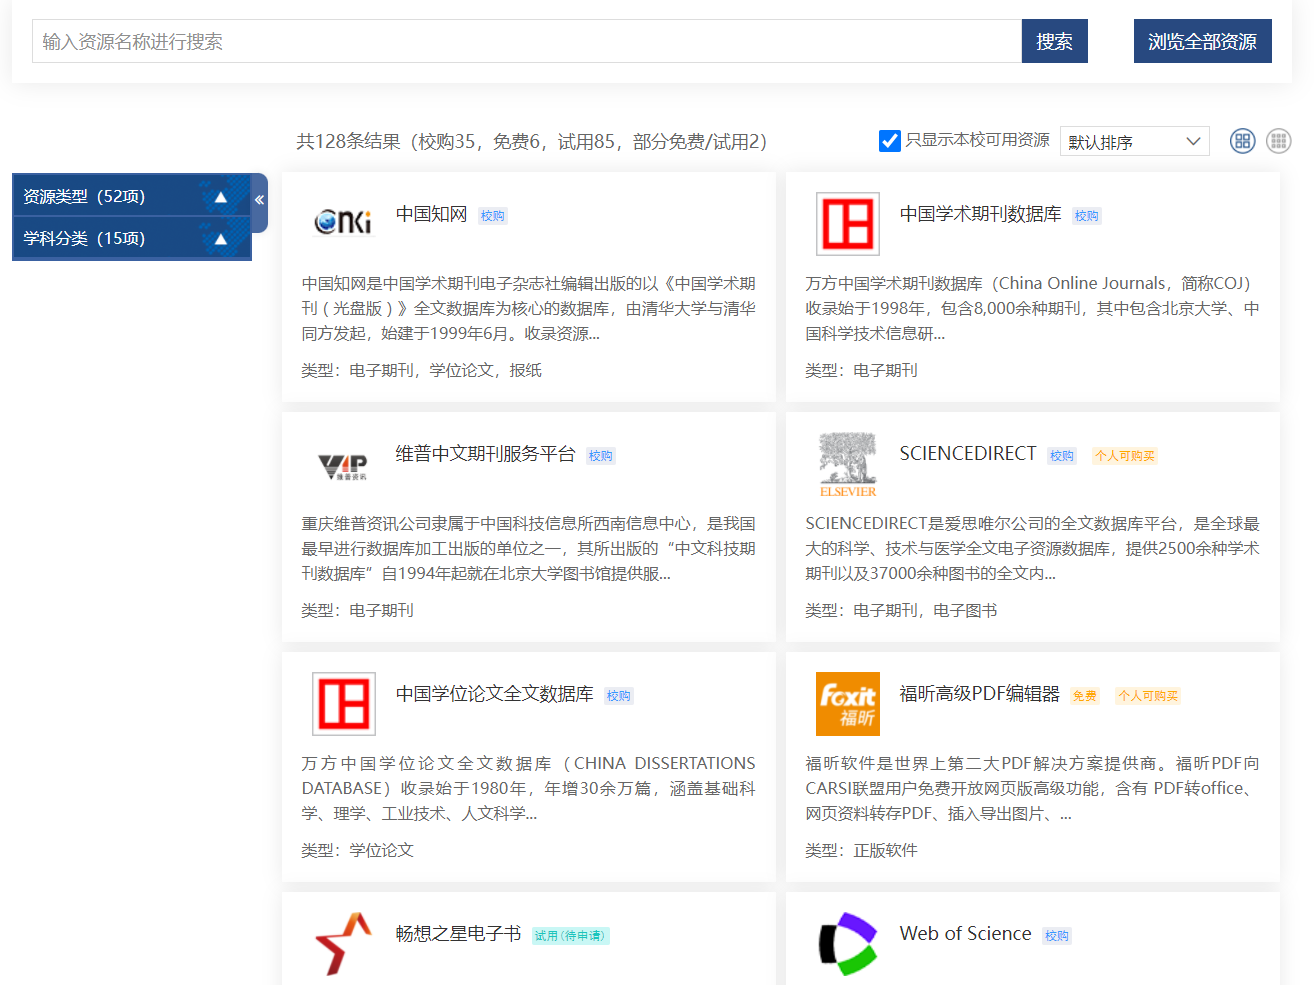Collapse the sidebar with double-arrow handle

pos(259,200)
